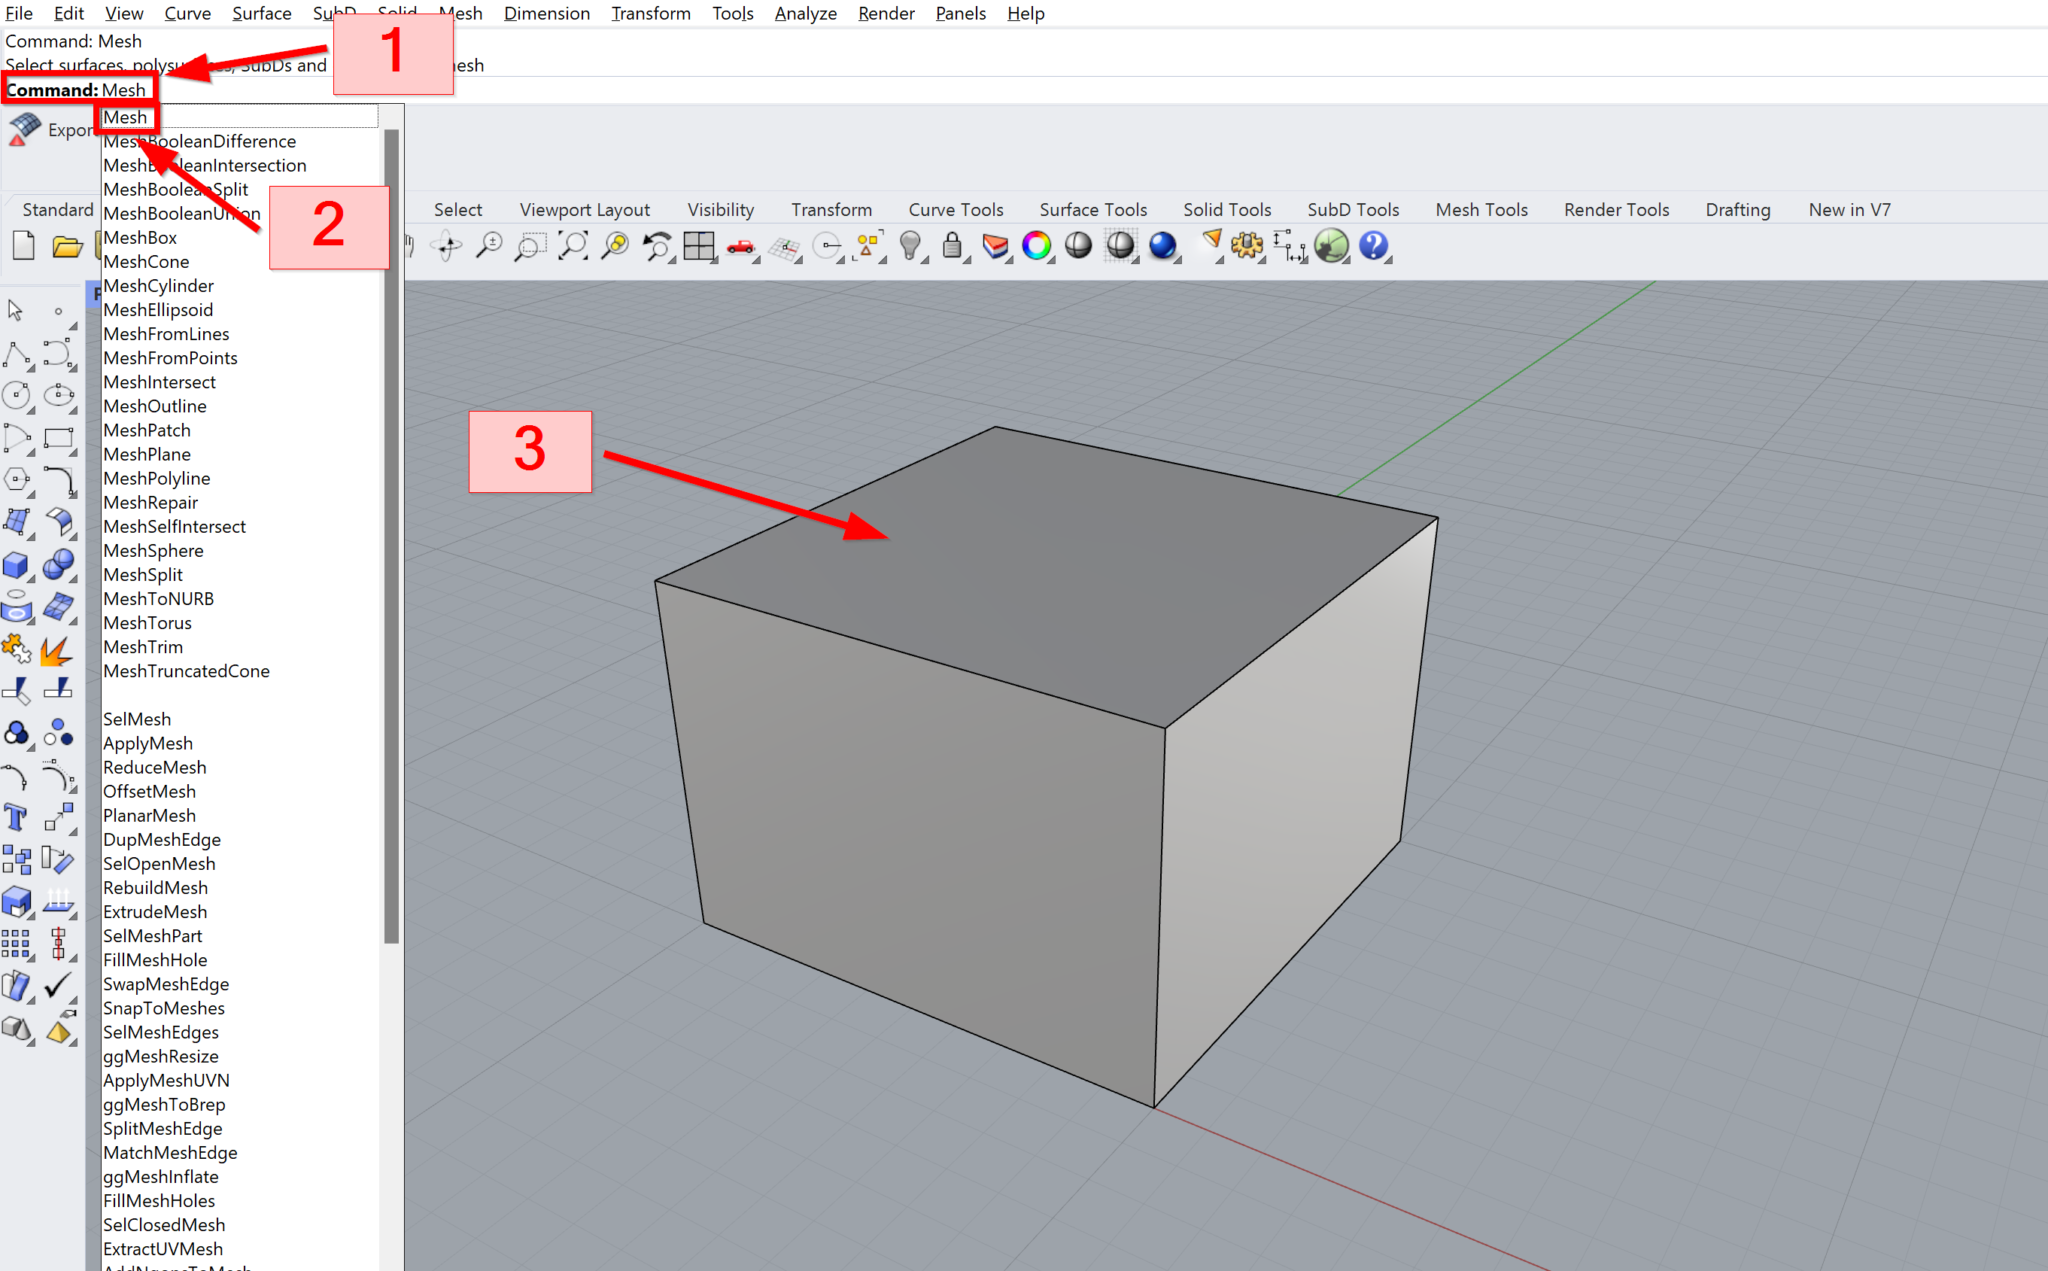Toggle the Rotate View tool

click(x=446, y=247)
